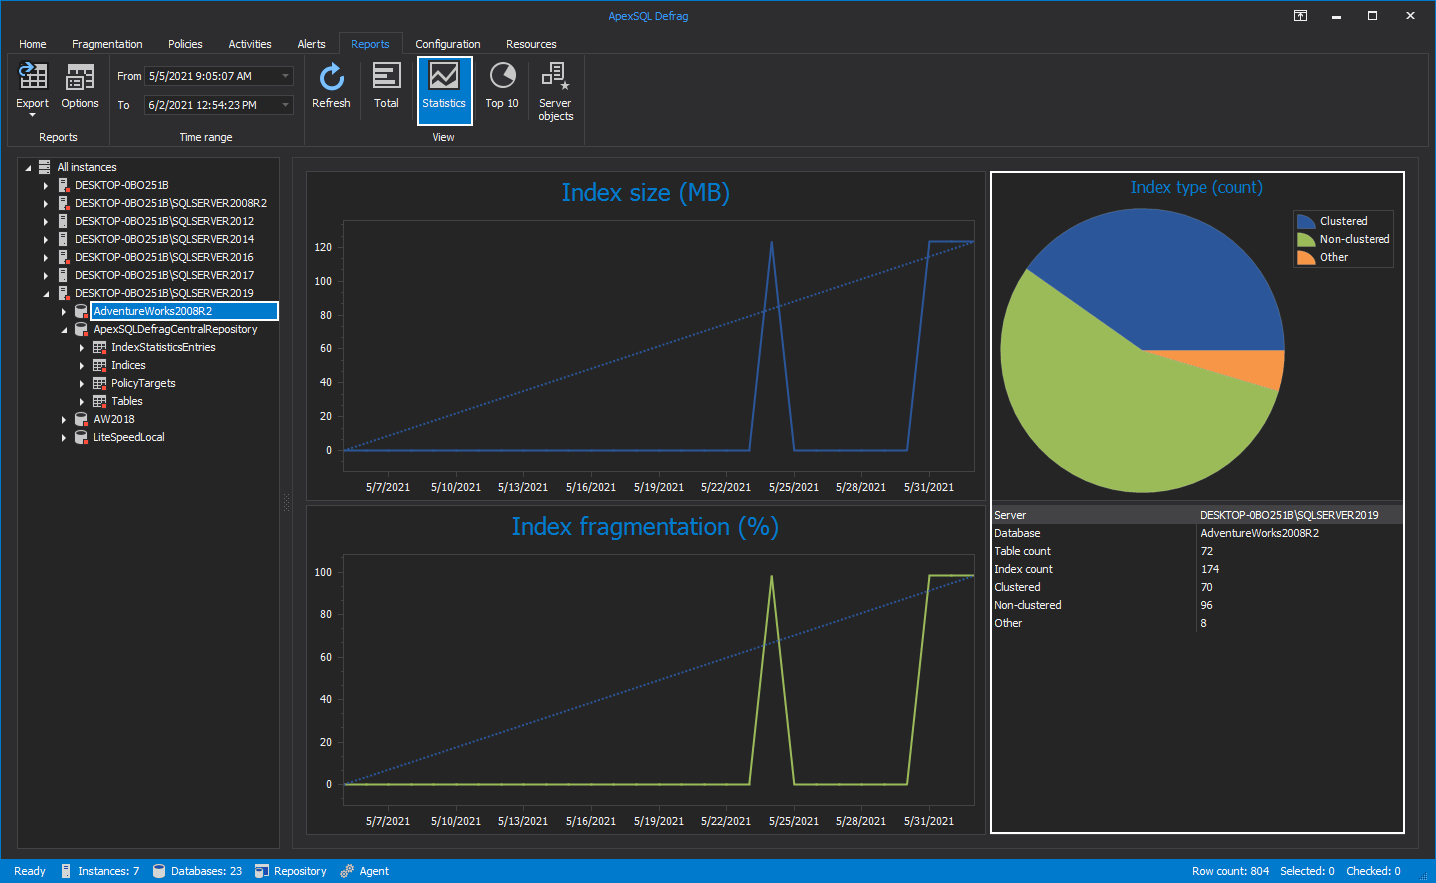
Task: Open the Configuration tab
Action: pyautogui.click(x=448, y=44)
